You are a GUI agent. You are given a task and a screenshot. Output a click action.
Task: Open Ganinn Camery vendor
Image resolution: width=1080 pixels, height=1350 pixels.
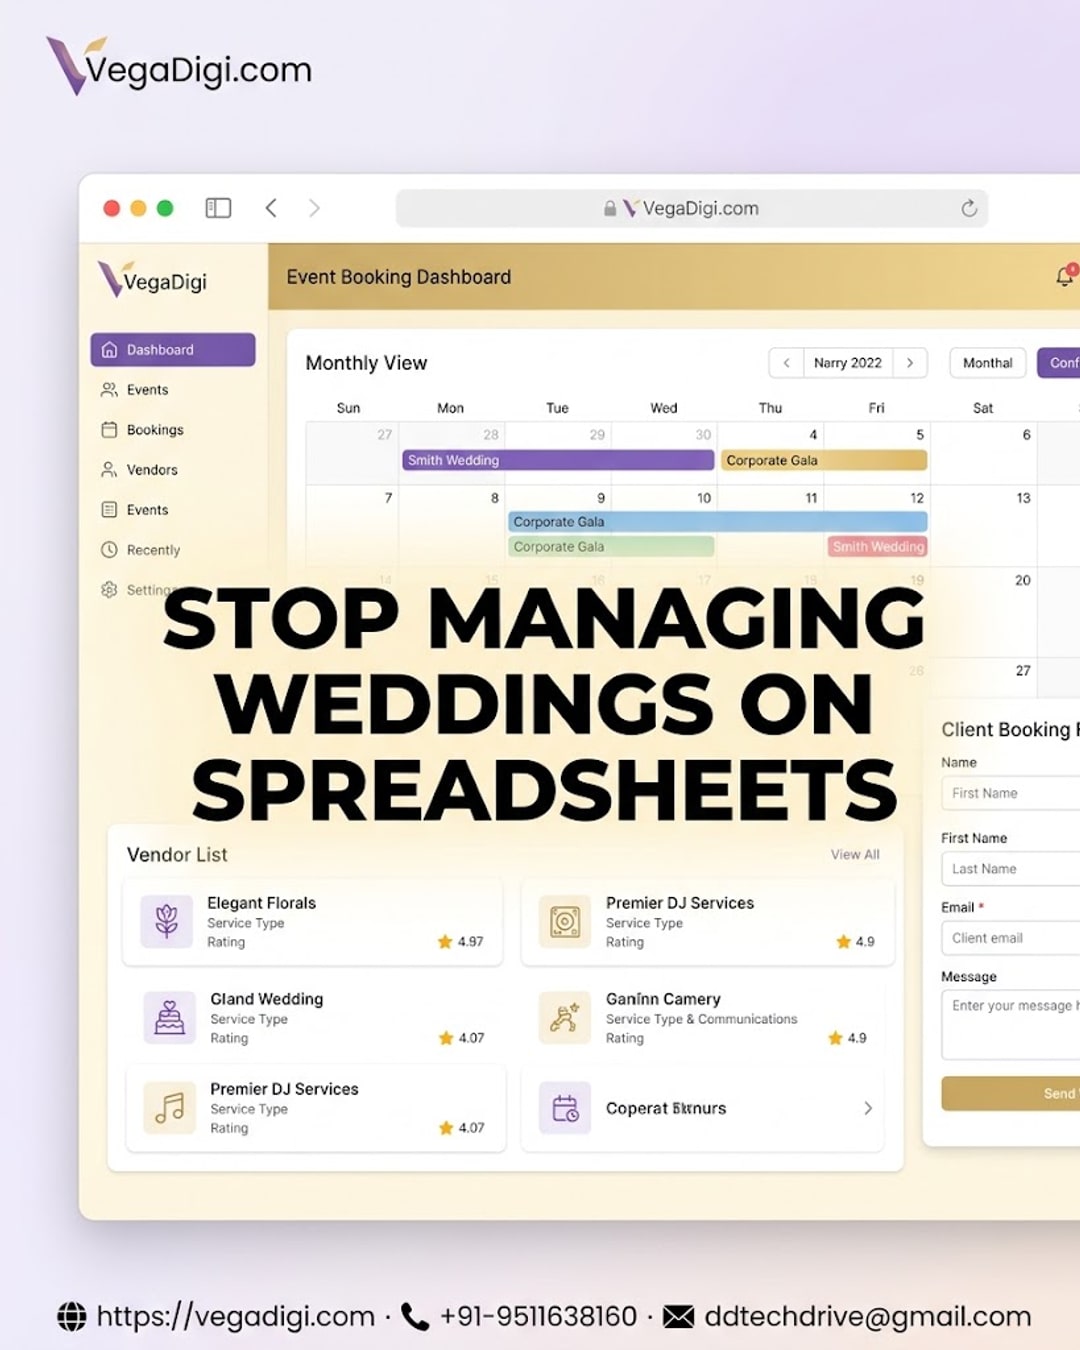pos(703,1017)
